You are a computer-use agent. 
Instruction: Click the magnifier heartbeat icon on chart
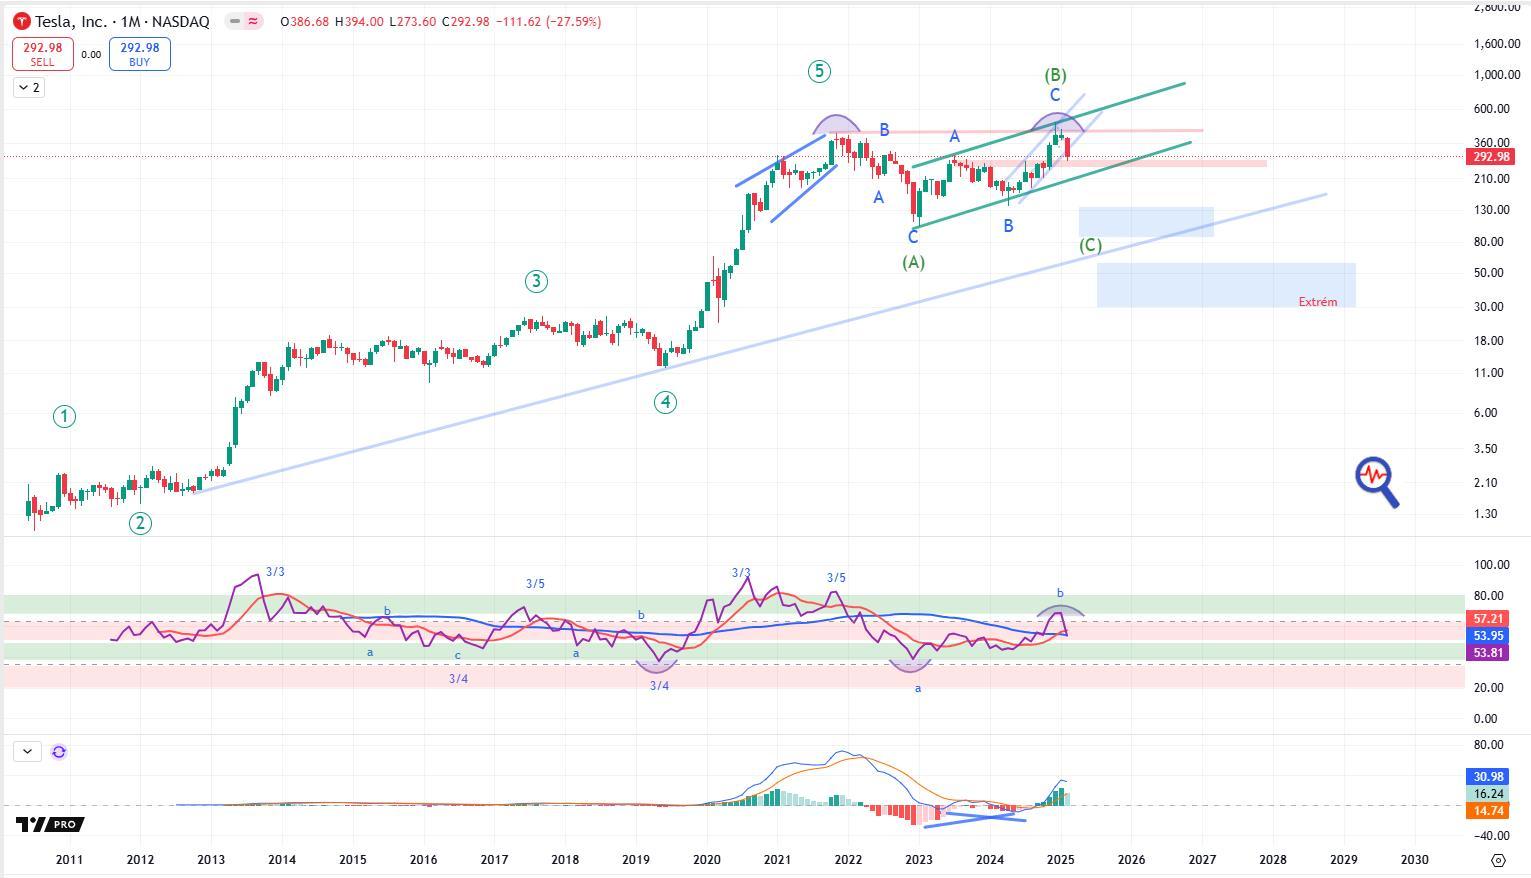1376,481
